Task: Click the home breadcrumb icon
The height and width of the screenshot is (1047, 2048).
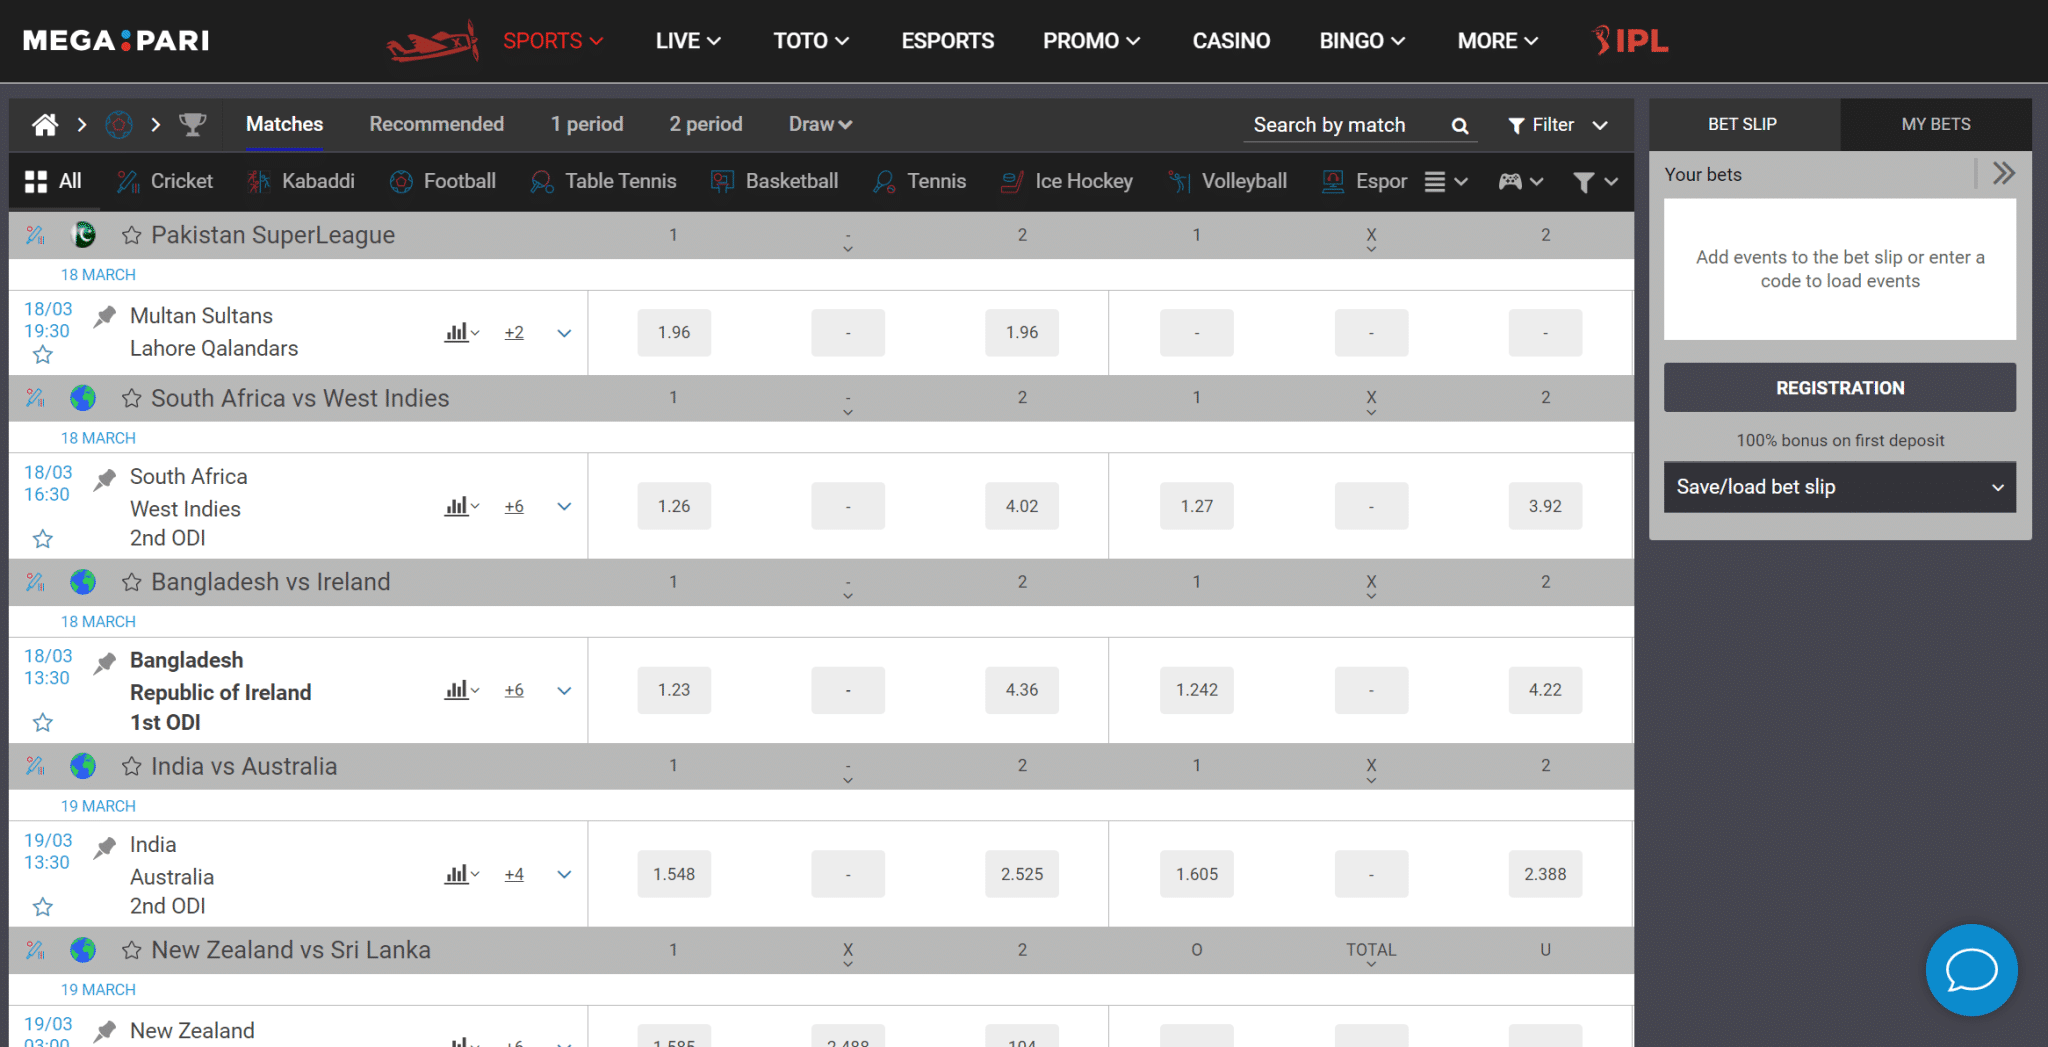Action: click(x=45, y=125)
